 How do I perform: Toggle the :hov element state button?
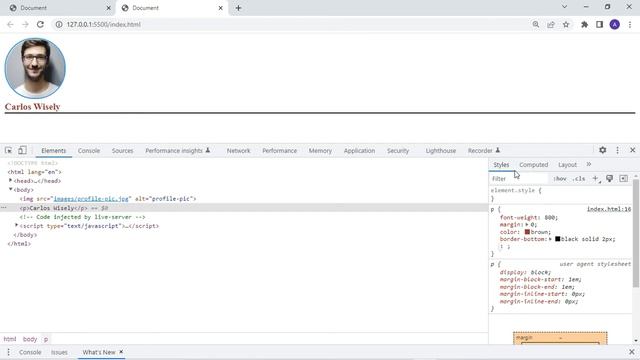[x=560, y=179]
